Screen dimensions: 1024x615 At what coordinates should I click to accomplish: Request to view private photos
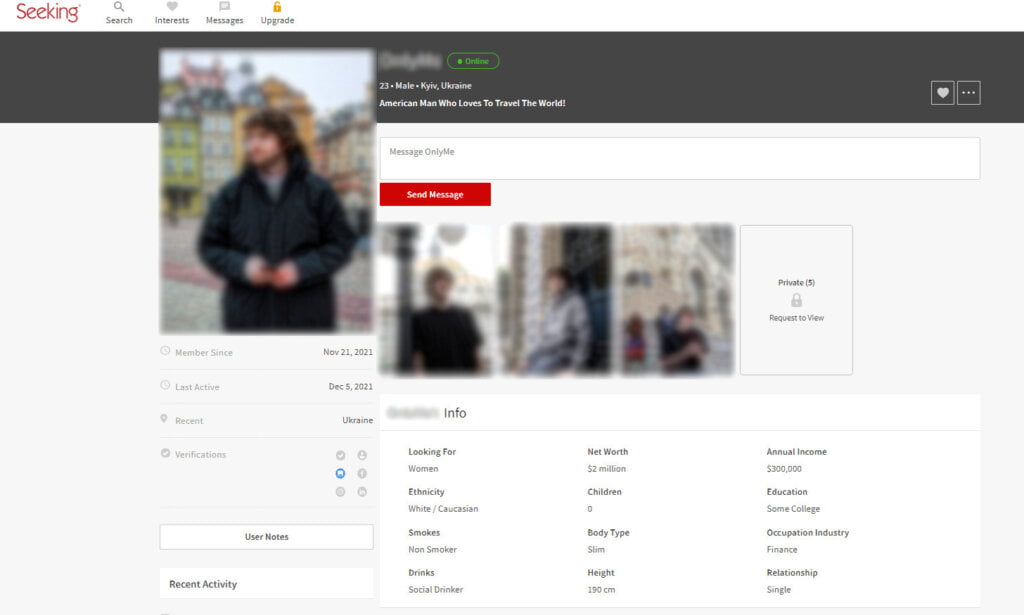pyautogui.click(x=796, y=318)
